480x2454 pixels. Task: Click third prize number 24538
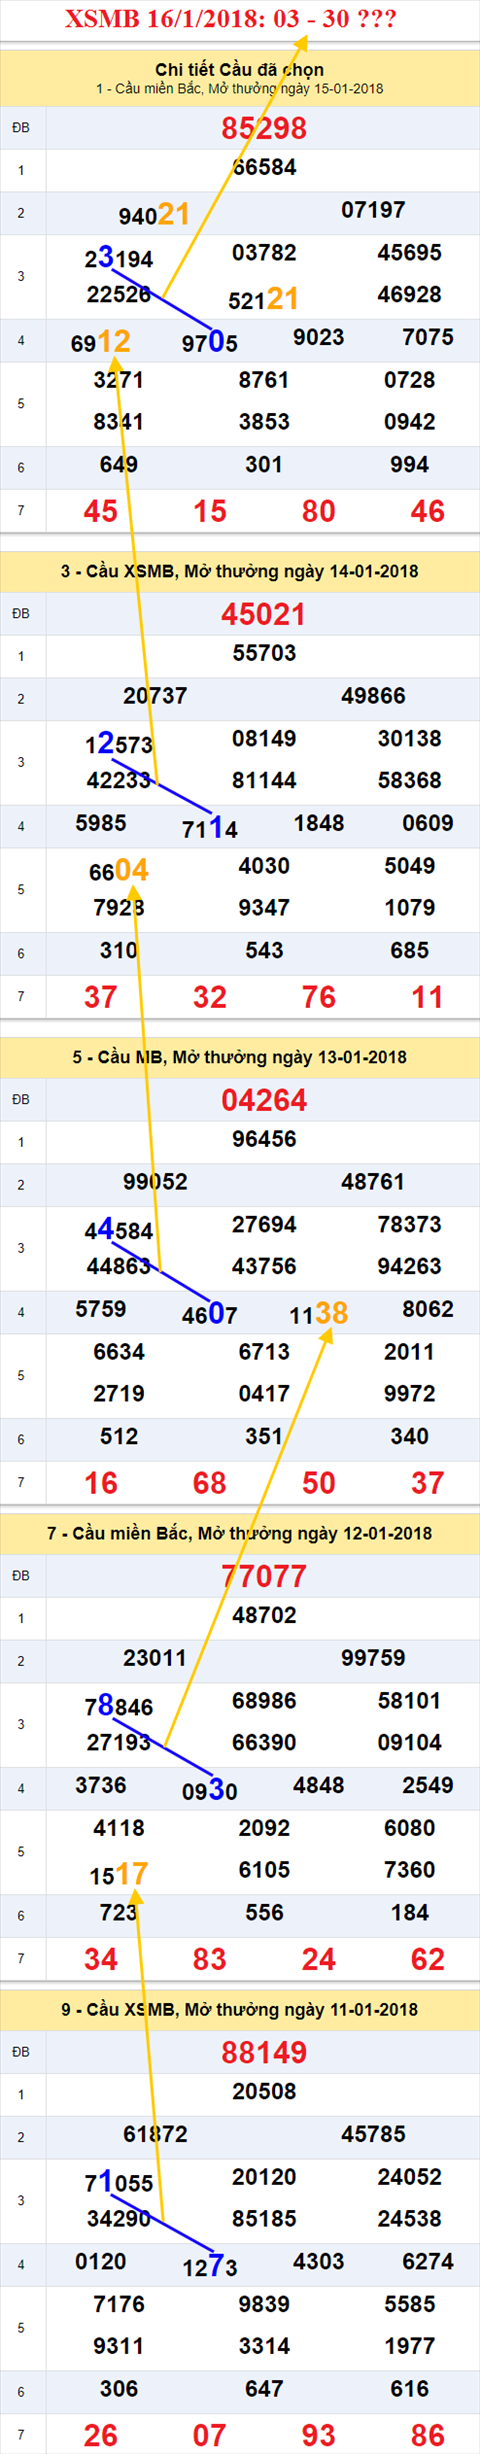409,2219
